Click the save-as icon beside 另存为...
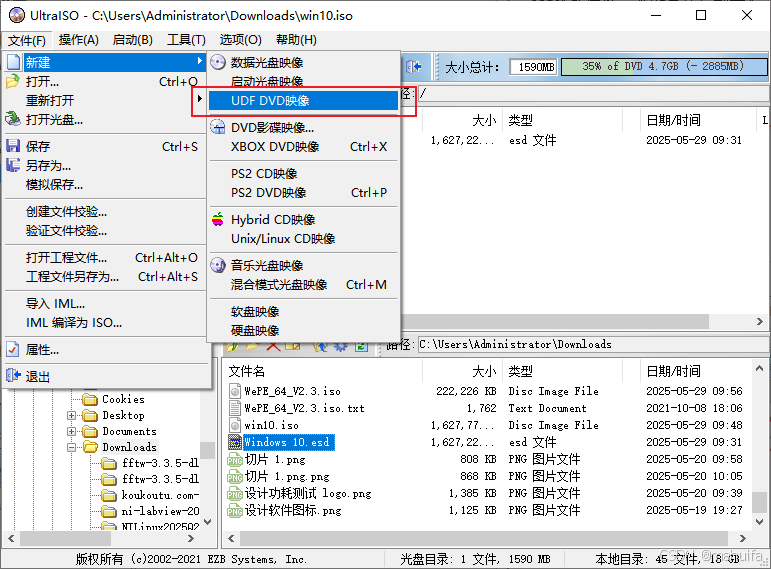 tap(13, 165)
